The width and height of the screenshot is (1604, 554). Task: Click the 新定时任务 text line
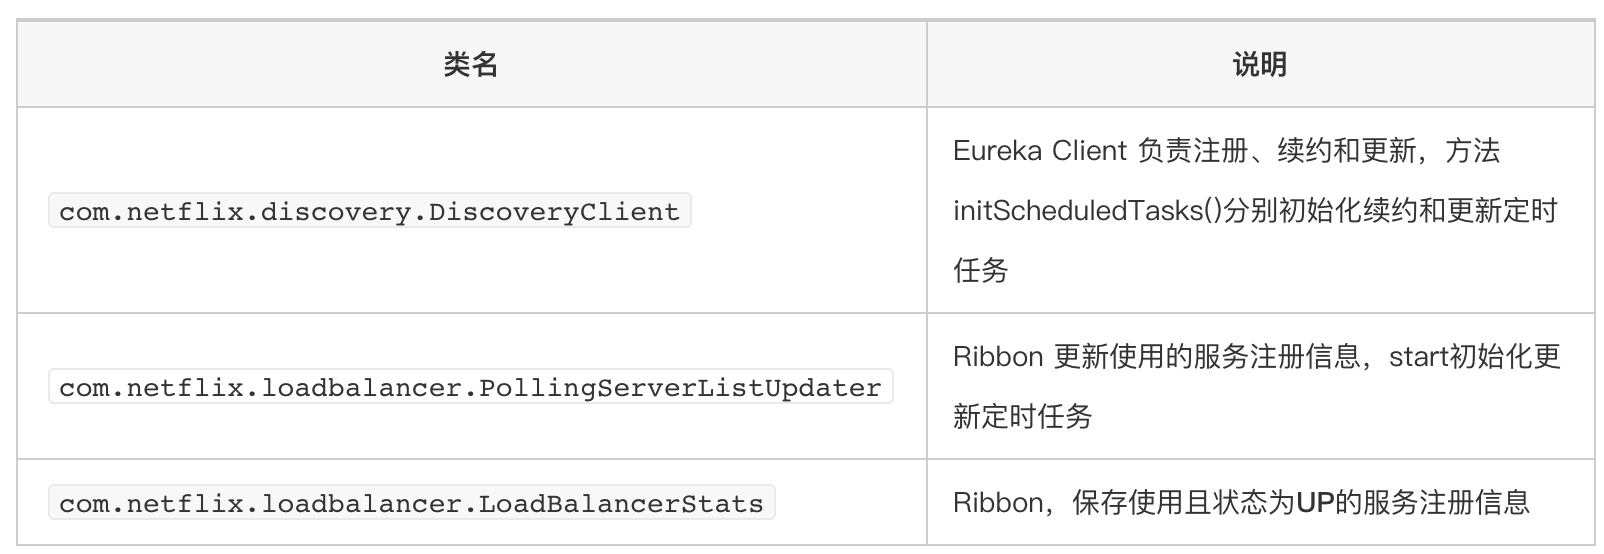pyautogui.click(x=1022, y=416)
